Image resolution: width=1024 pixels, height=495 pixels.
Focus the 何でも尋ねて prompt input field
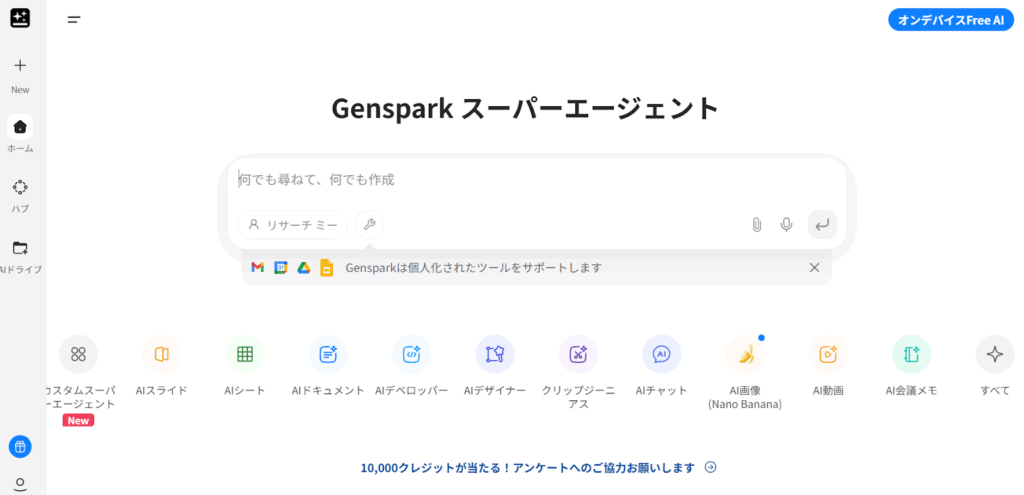click(x=537, y=180)
